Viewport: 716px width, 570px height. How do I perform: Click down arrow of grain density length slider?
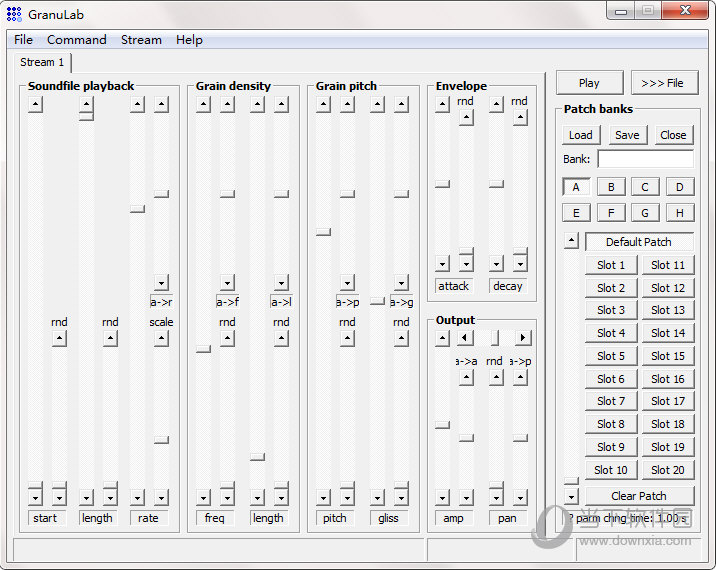(x=258, y=497)
